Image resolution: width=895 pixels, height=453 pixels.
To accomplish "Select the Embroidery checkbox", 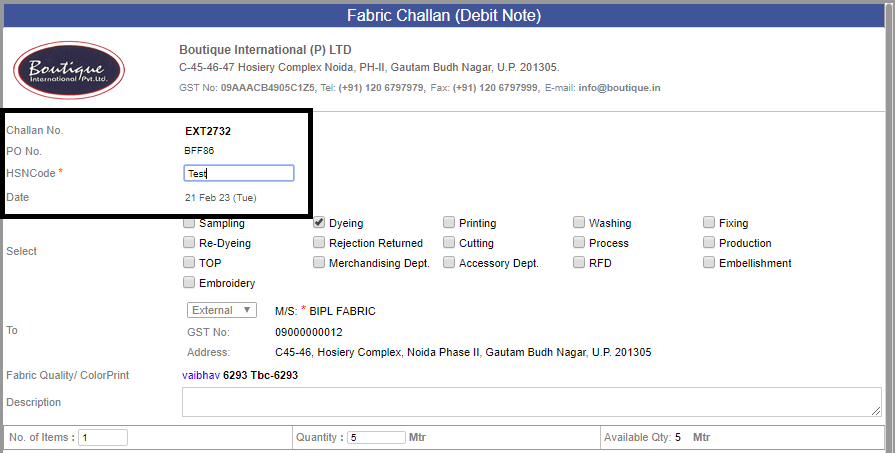I will [189, 282].
